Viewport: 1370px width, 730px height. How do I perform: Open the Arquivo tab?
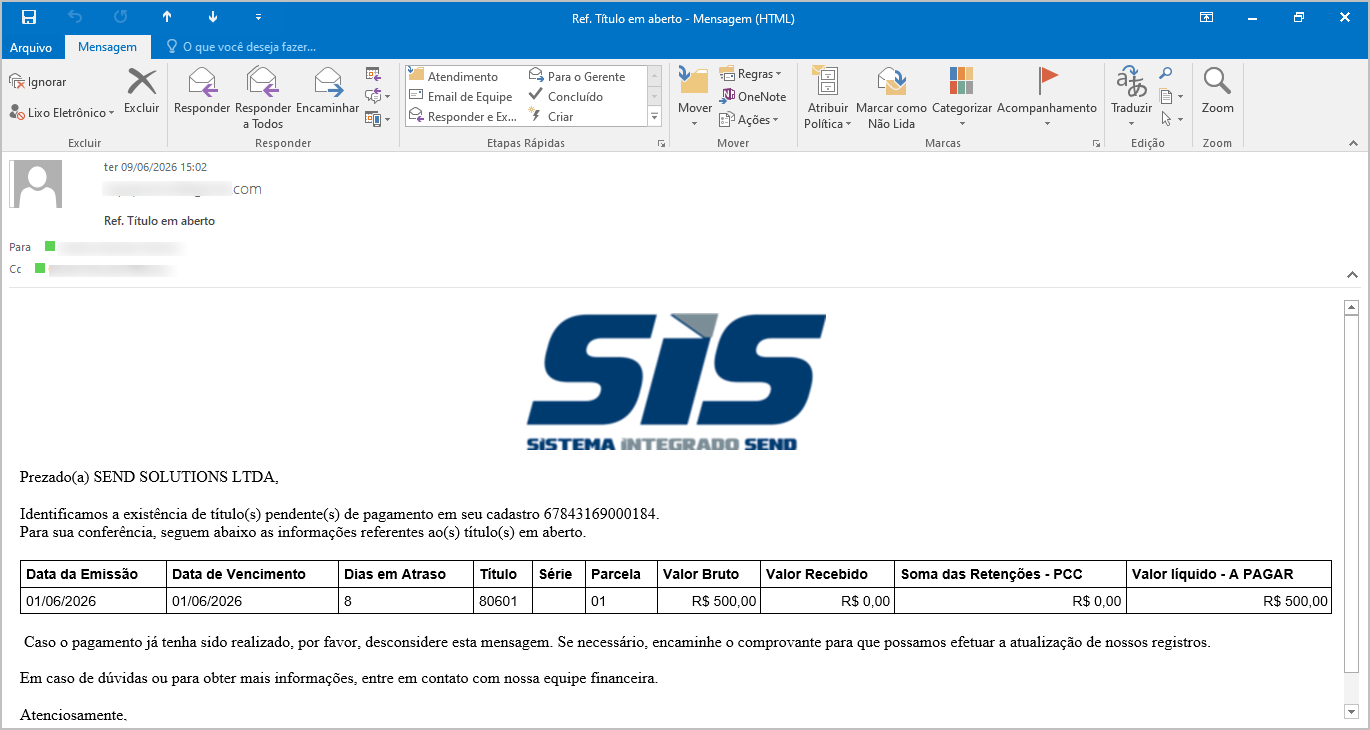31,47
